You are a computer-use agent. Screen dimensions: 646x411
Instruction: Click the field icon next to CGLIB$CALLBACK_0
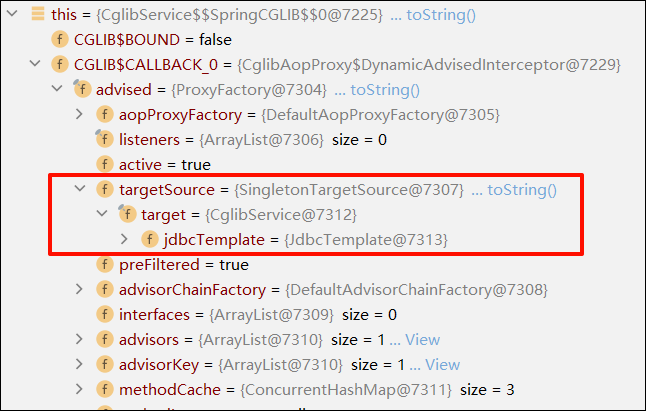click(x=59, y=64)
